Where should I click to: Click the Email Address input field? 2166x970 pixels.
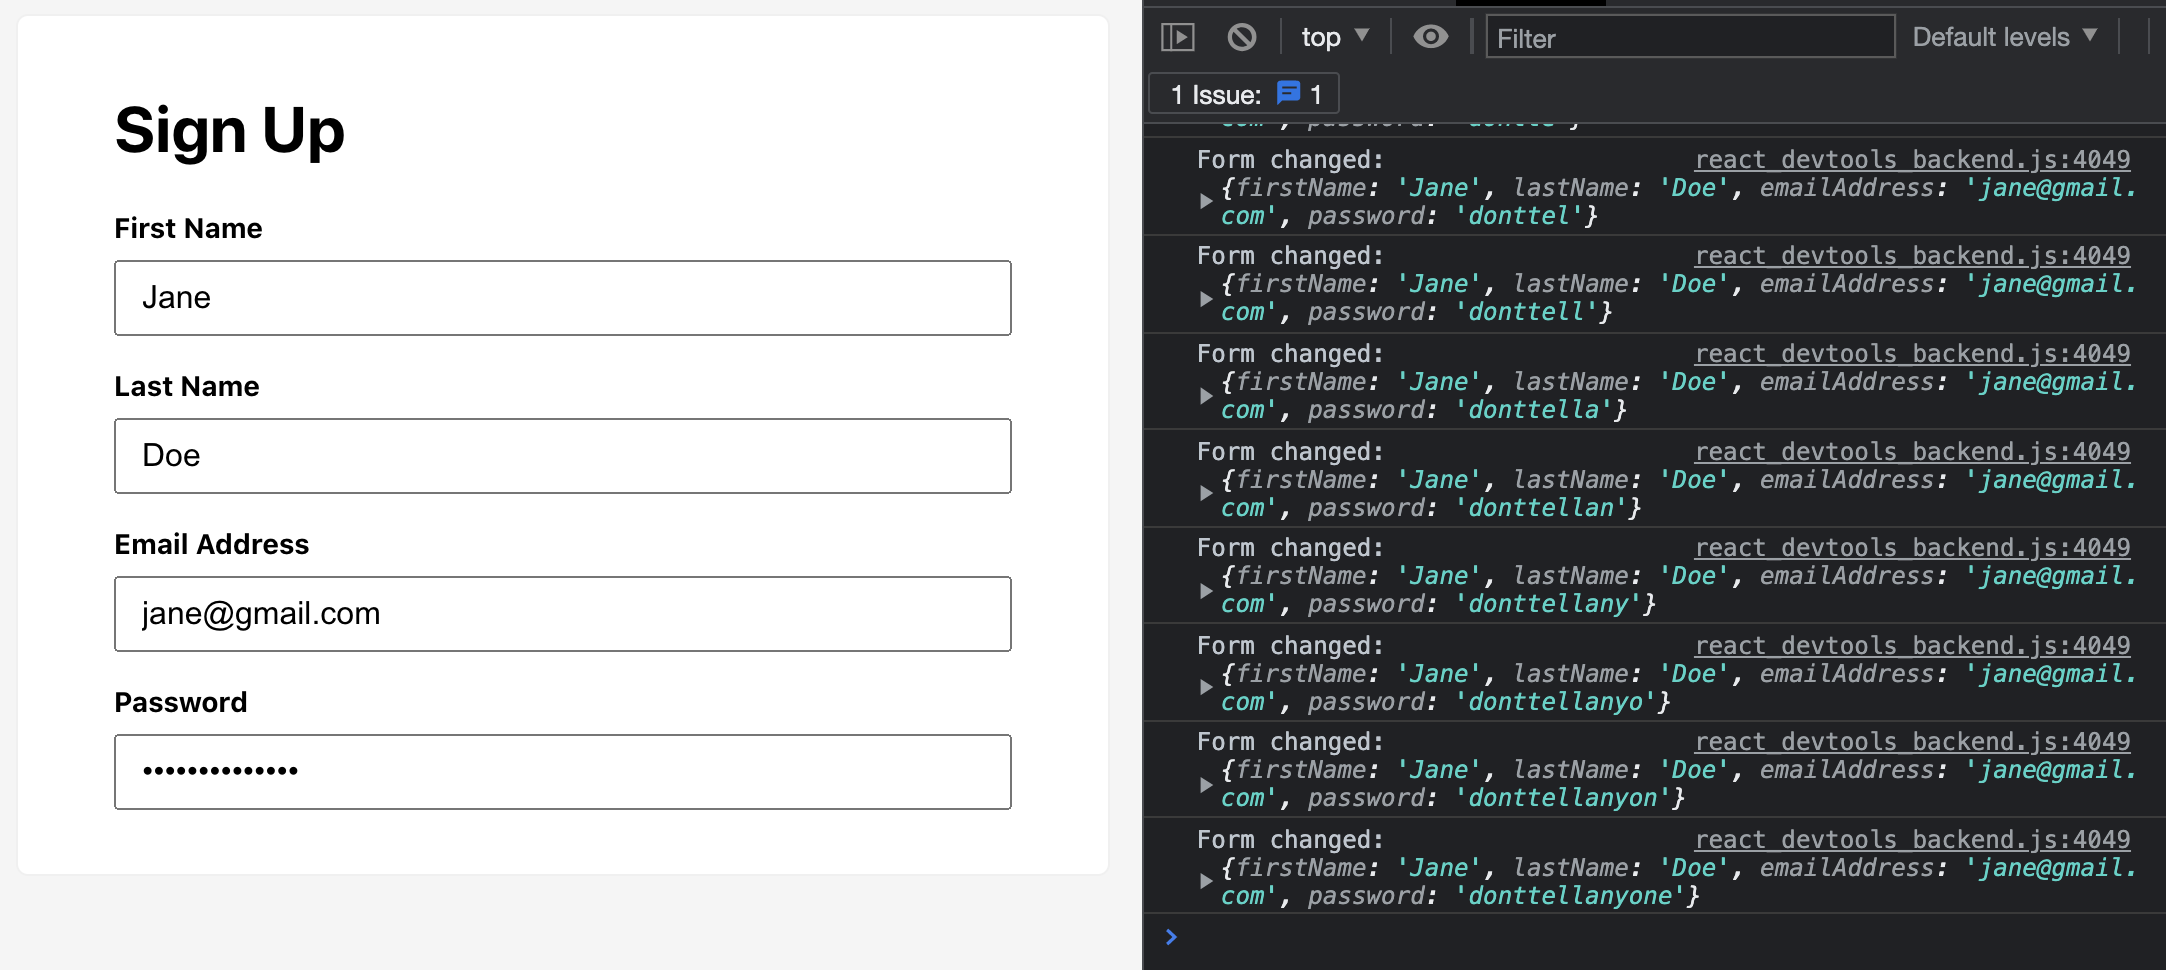point(562,614)
